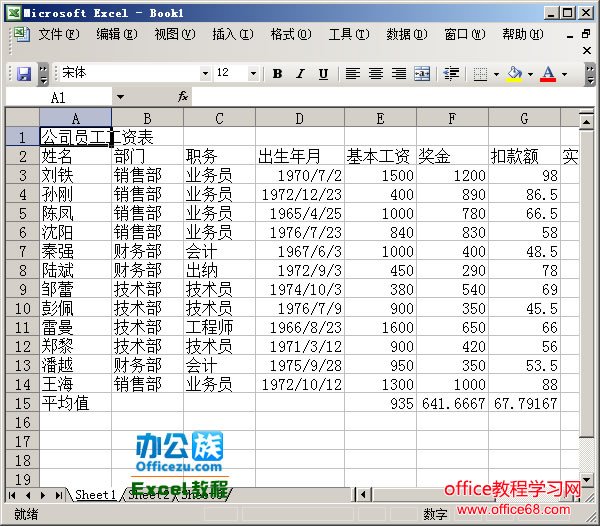Open the font name dropdown arrow
Screen dimensions: 600x526
click(205, 73)
